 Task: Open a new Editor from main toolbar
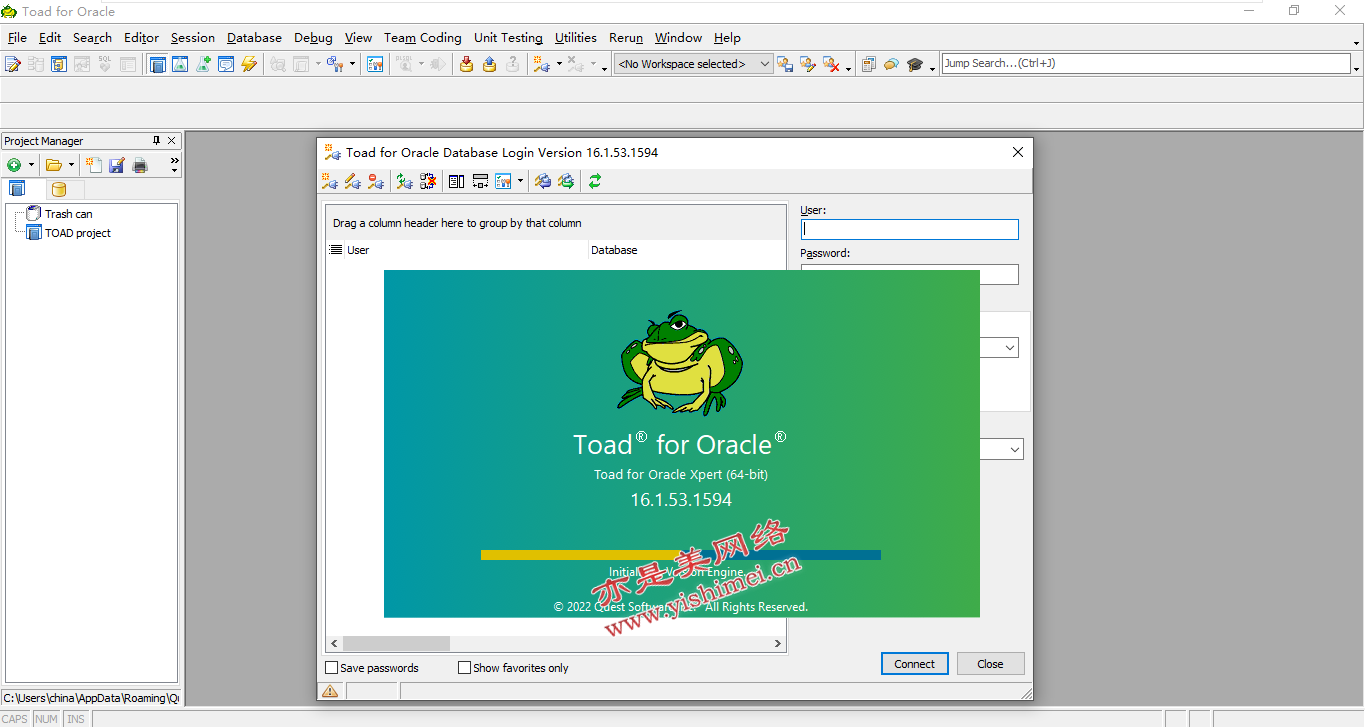click(12, 64)
